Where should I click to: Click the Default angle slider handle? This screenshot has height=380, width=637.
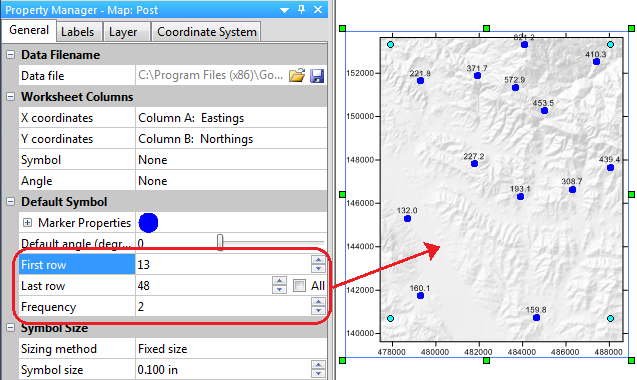[x=220, y=242]
